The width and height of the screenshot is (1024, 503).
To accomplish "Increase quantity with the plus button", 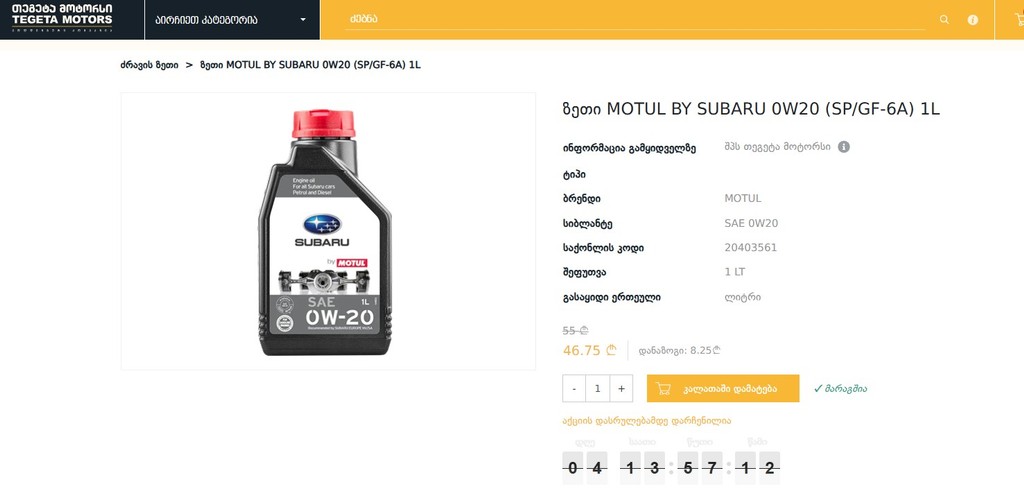I will (x=622, y=389).
